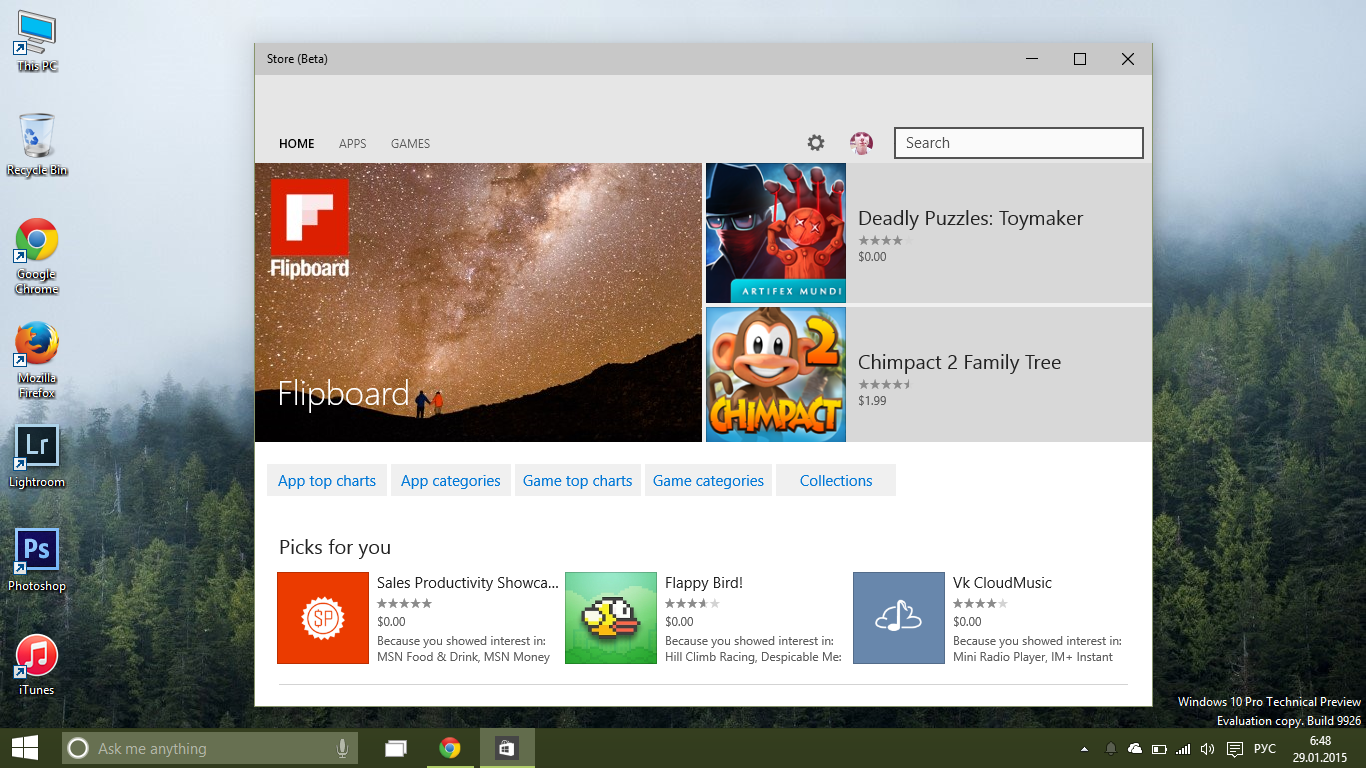Open Game categories

[x=708, y=480]
